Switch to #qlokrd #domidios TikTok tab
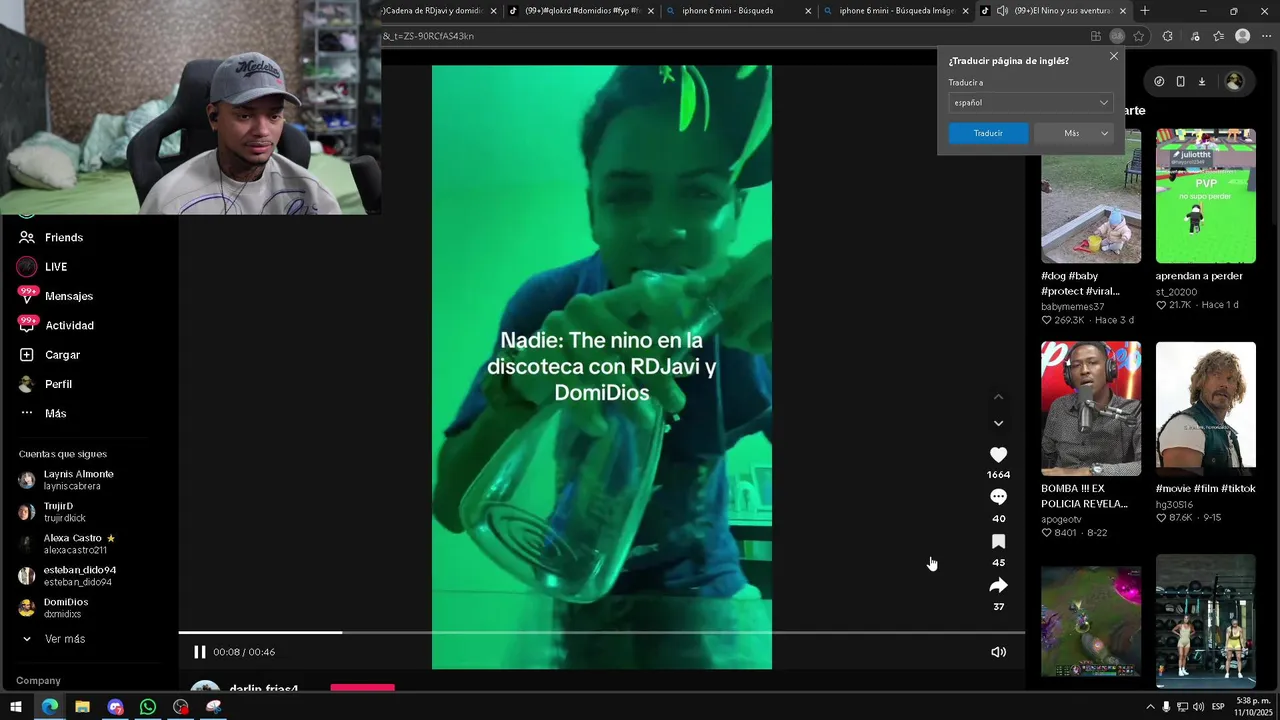 click(580, 11)
